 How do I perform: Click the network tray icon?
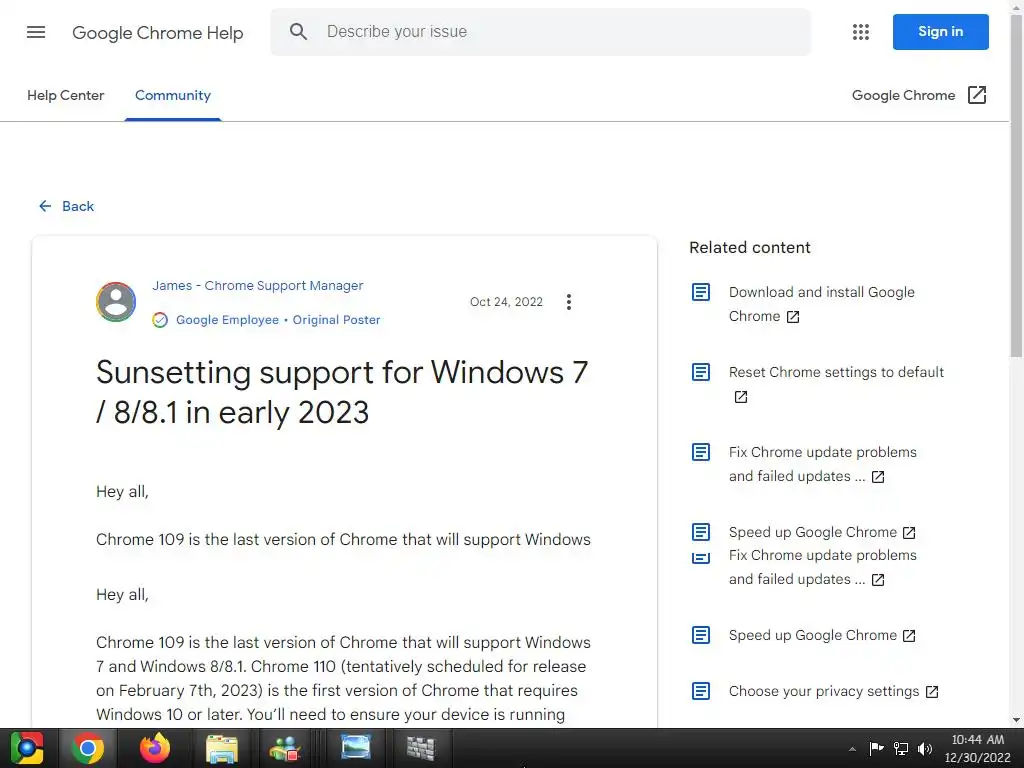901,748
